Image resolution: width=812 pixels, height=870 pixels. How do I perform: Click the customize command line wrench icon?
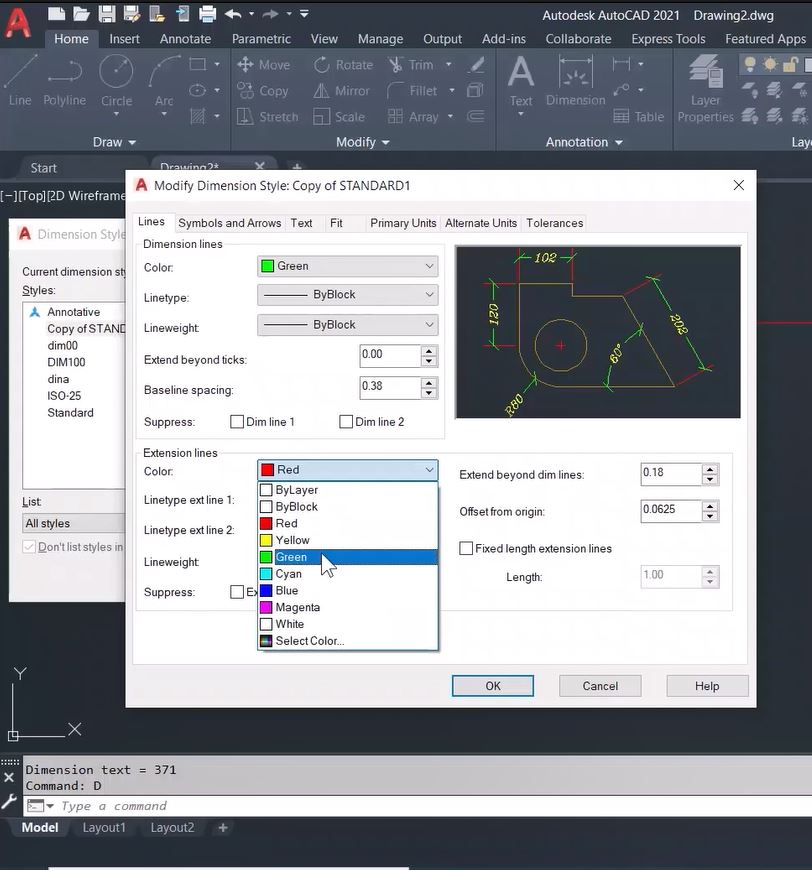[x=9, y=801]
